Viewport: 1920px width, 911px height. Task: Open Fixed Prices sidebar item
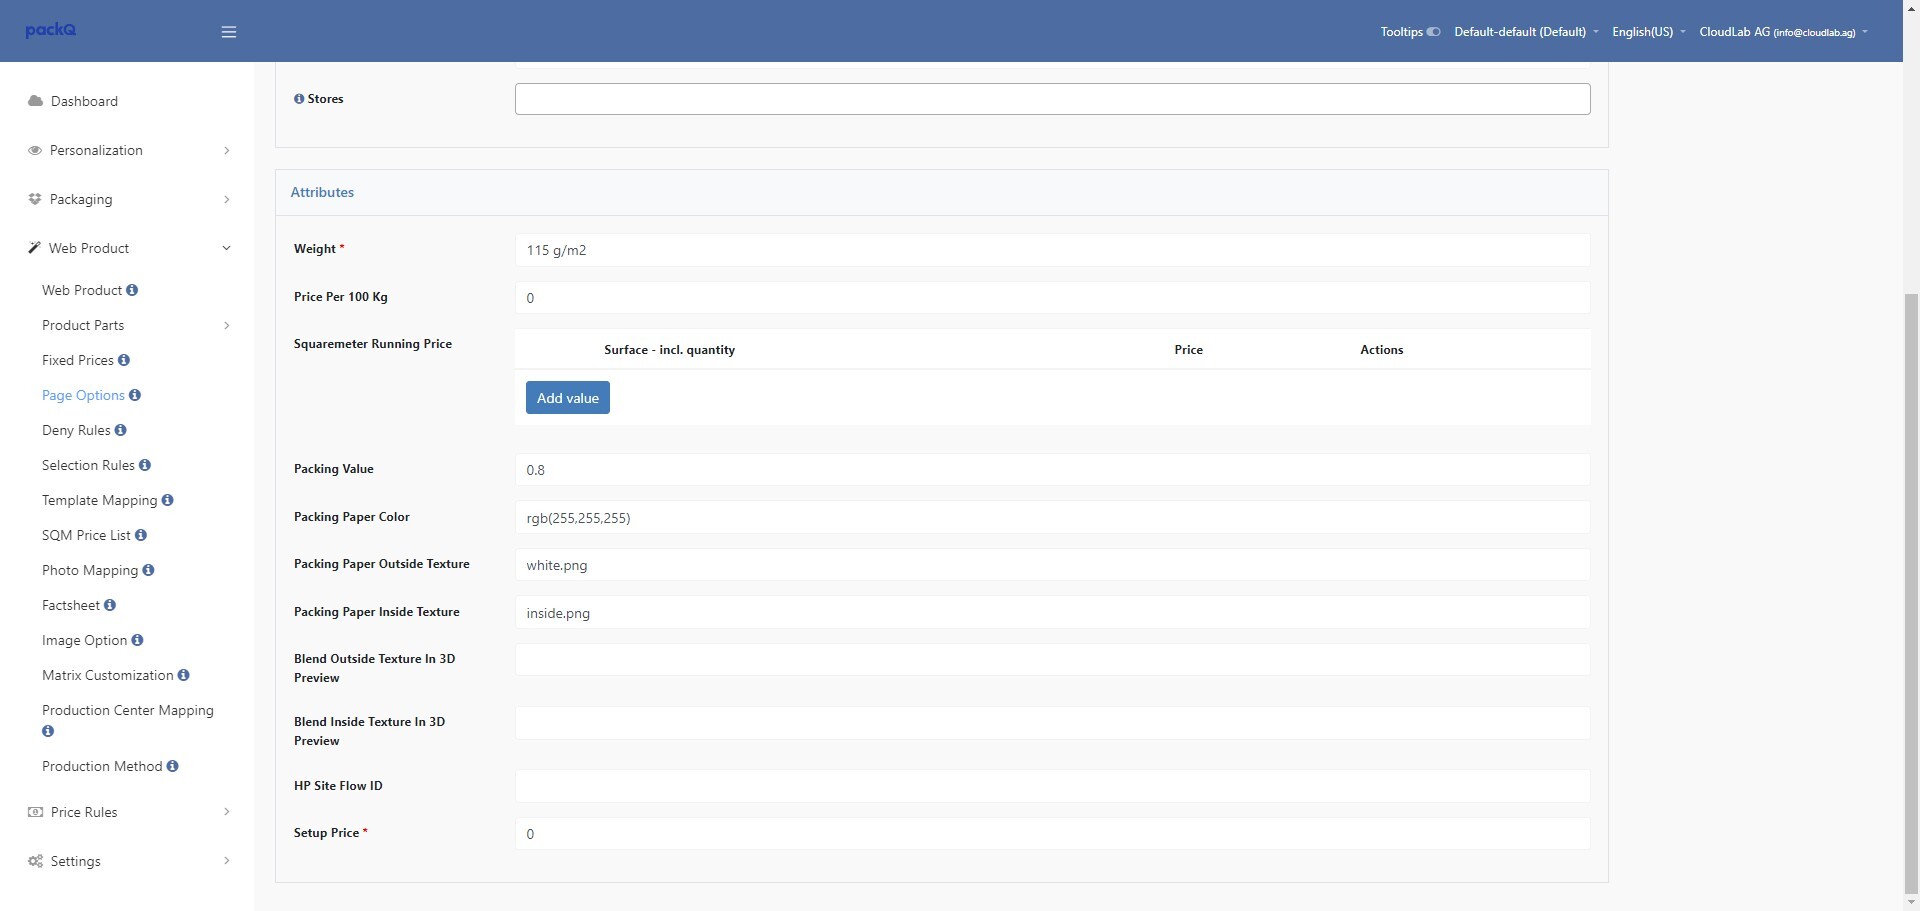(x=78, y=360)
